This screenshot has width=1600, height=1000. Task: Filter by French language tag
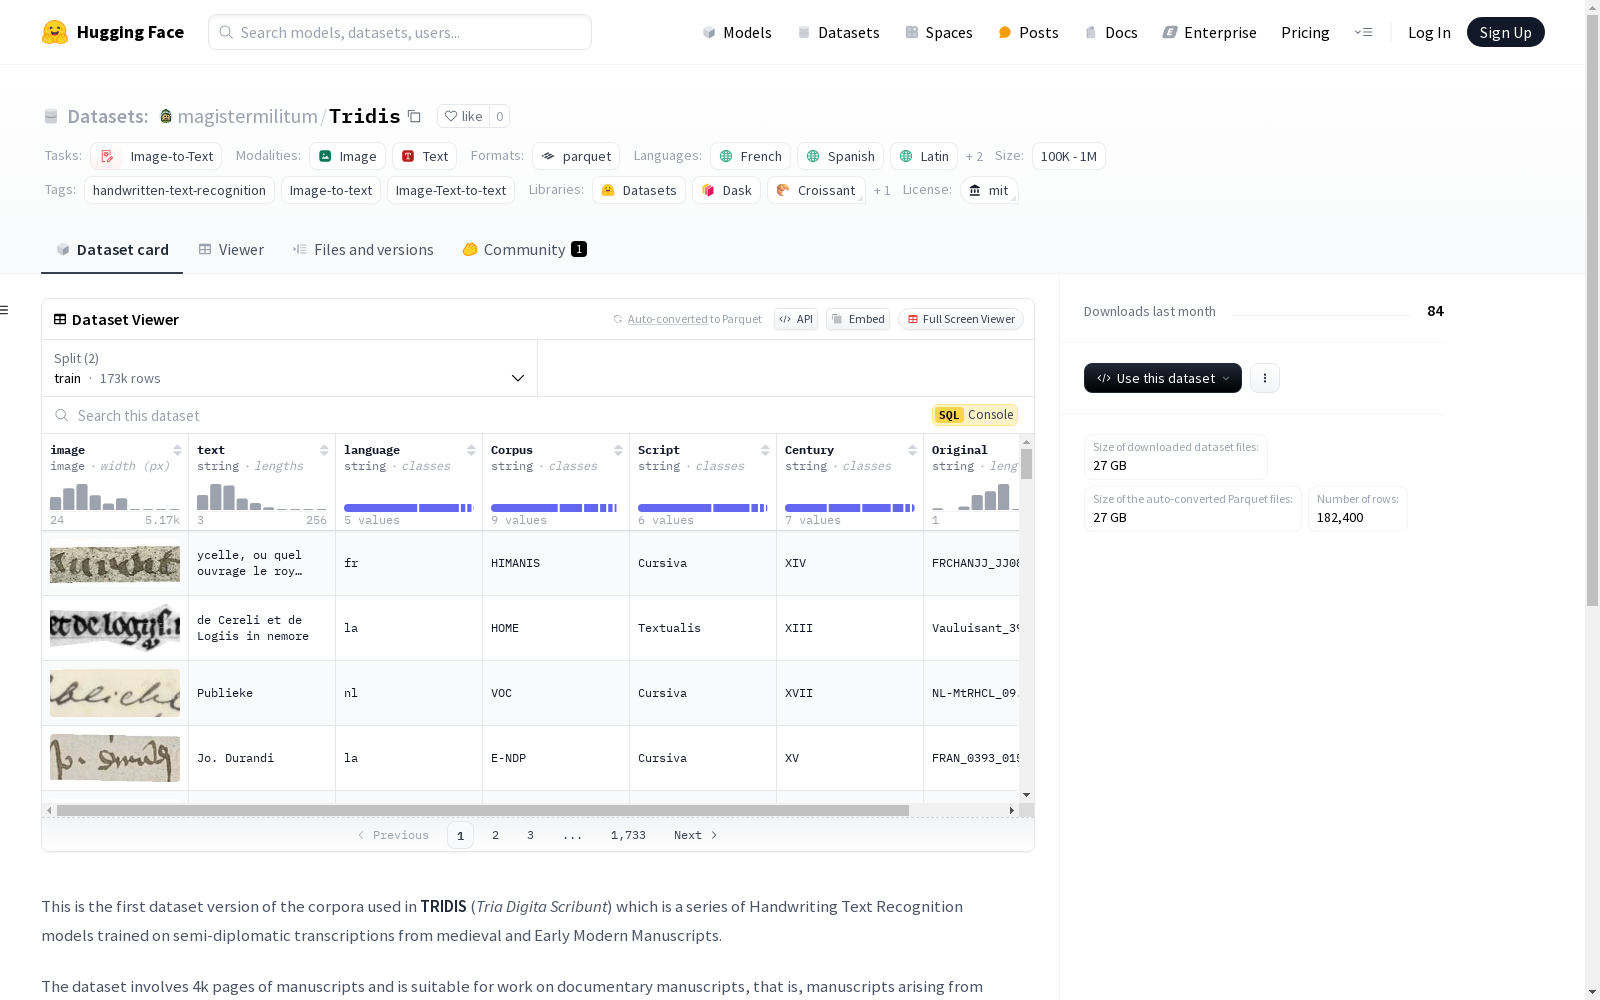750,156
